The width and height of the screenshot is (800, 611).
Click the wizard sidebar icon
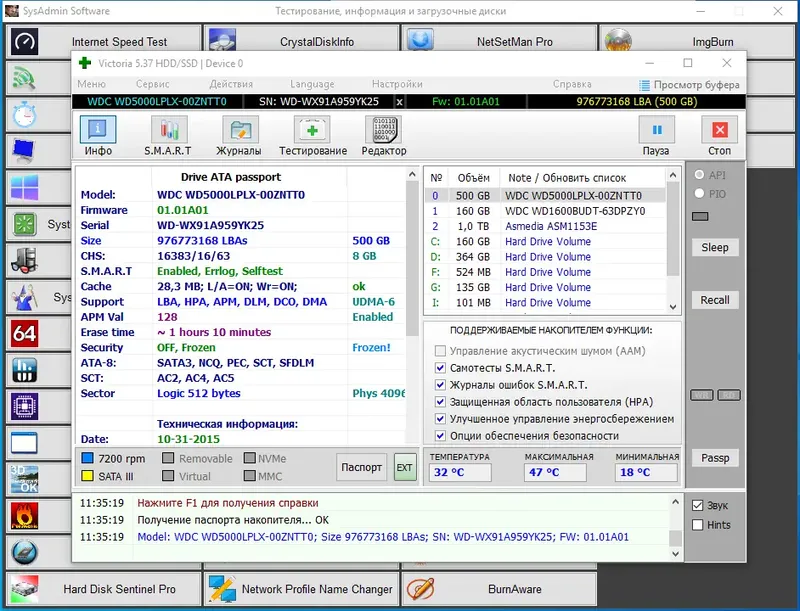pyautogui.click(x=24, y=297)
